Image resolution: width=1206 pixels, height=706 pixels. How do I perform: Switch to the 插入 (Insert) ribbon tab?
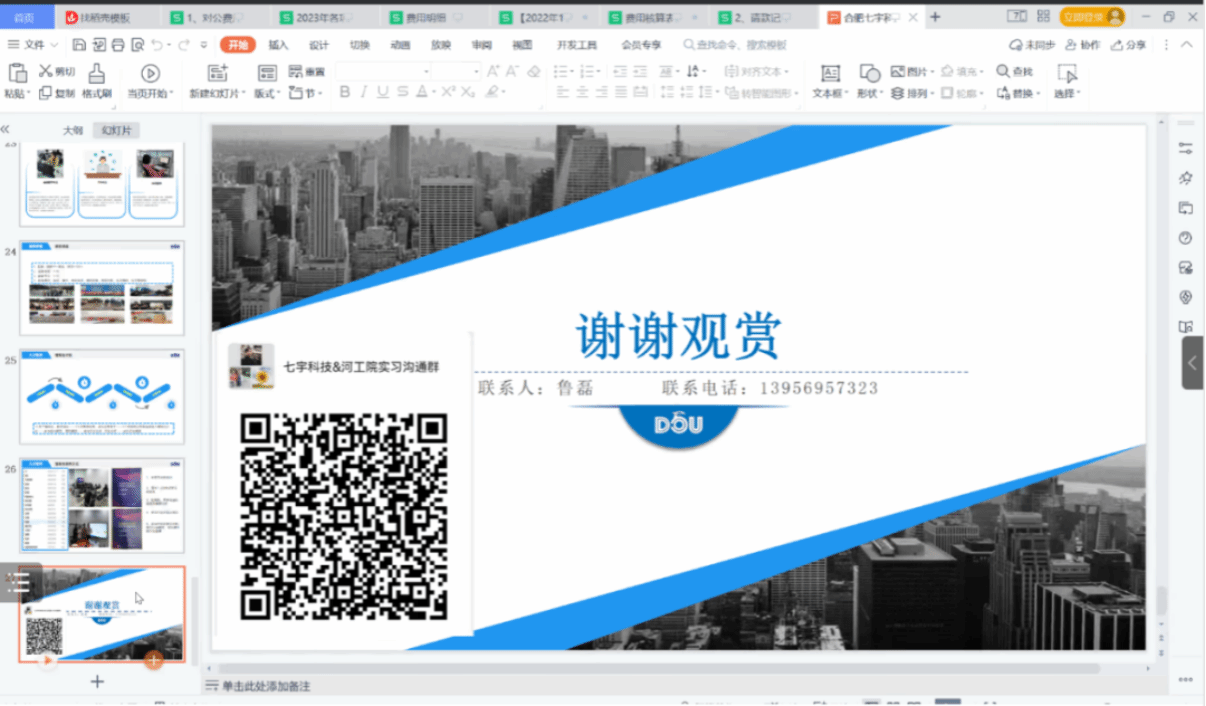(x=278, y=45)
